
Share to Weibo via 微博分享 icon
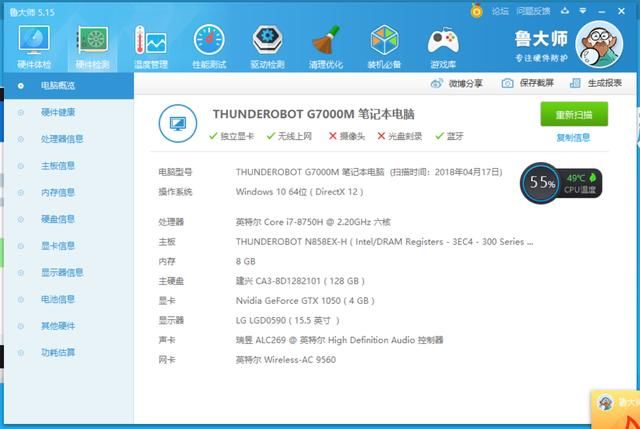[x=437, y=83]
